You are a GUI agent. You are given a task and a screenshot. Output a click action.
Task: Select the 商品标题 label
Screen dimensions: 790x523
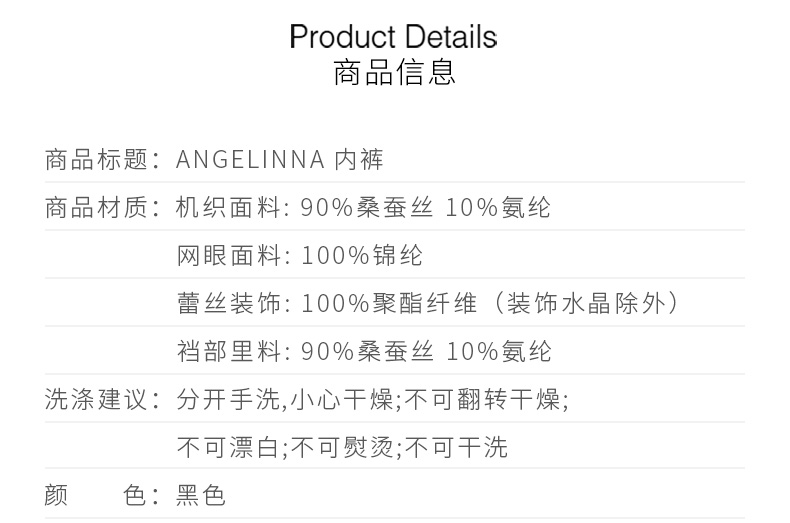pyautogui.click(x=96, y=159)
